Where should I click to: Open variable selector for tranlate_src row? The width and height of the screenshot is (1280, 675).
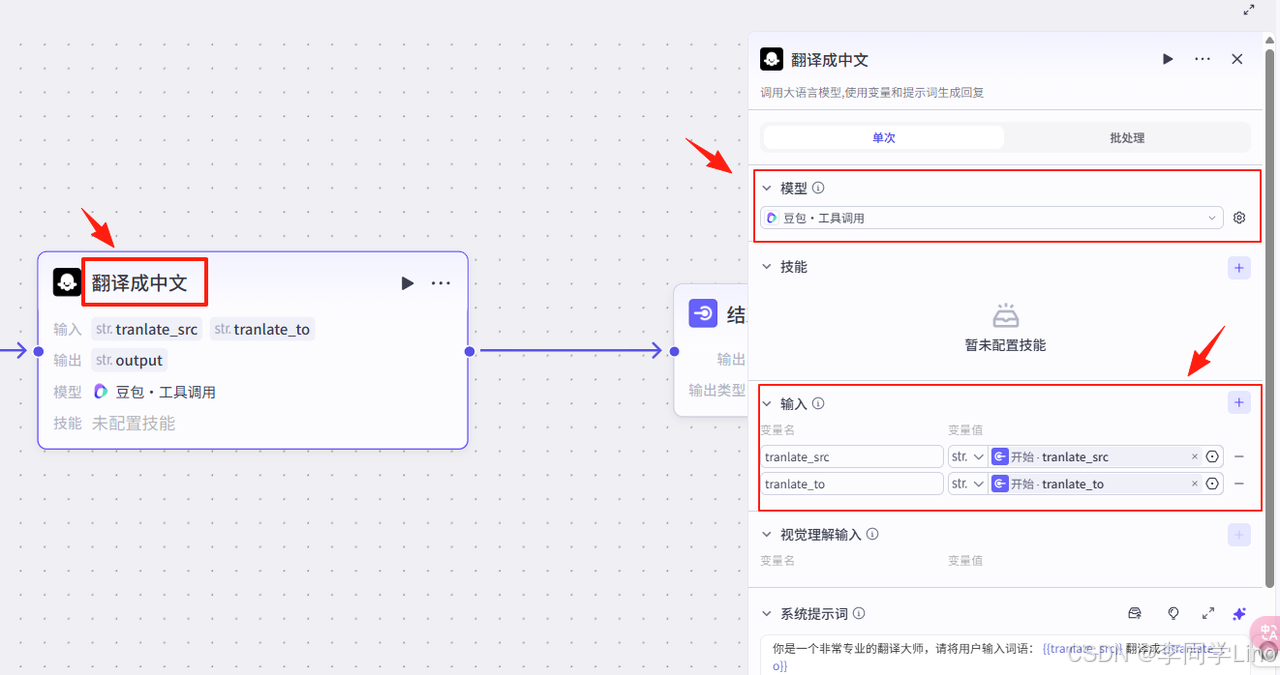point(1213,457)
